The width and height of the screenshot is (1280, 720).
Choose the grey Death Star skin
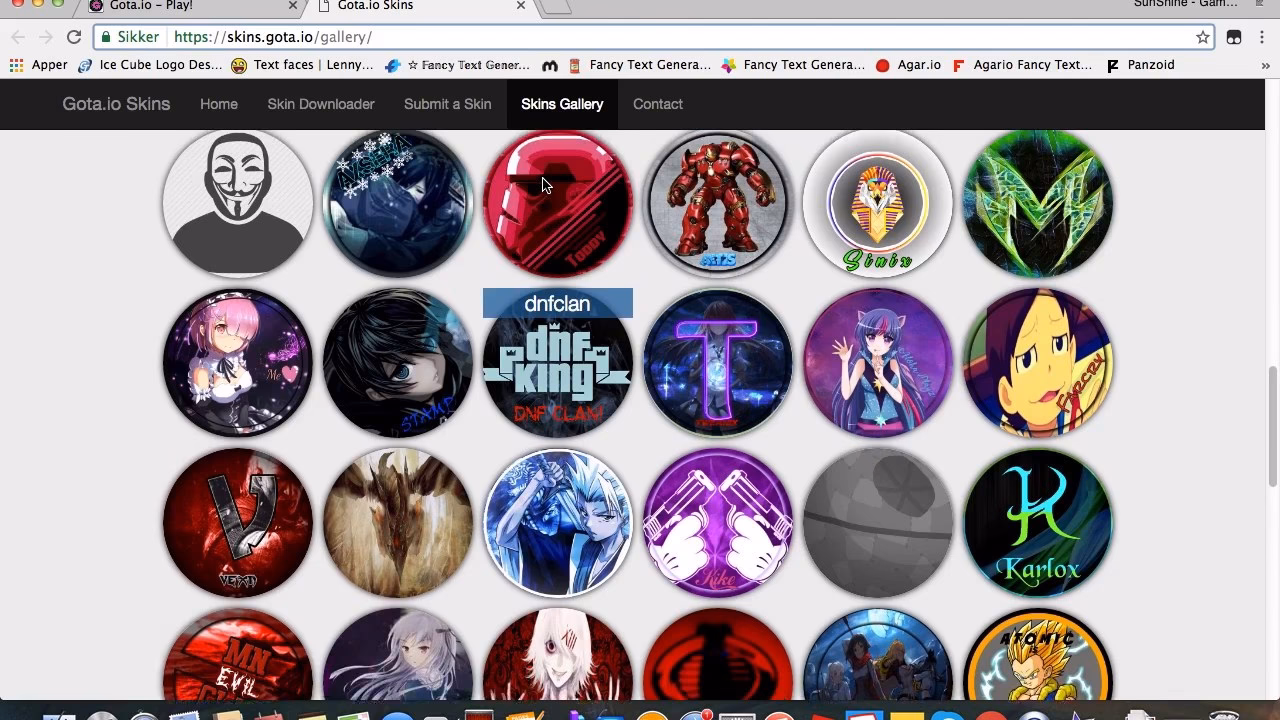878,523
